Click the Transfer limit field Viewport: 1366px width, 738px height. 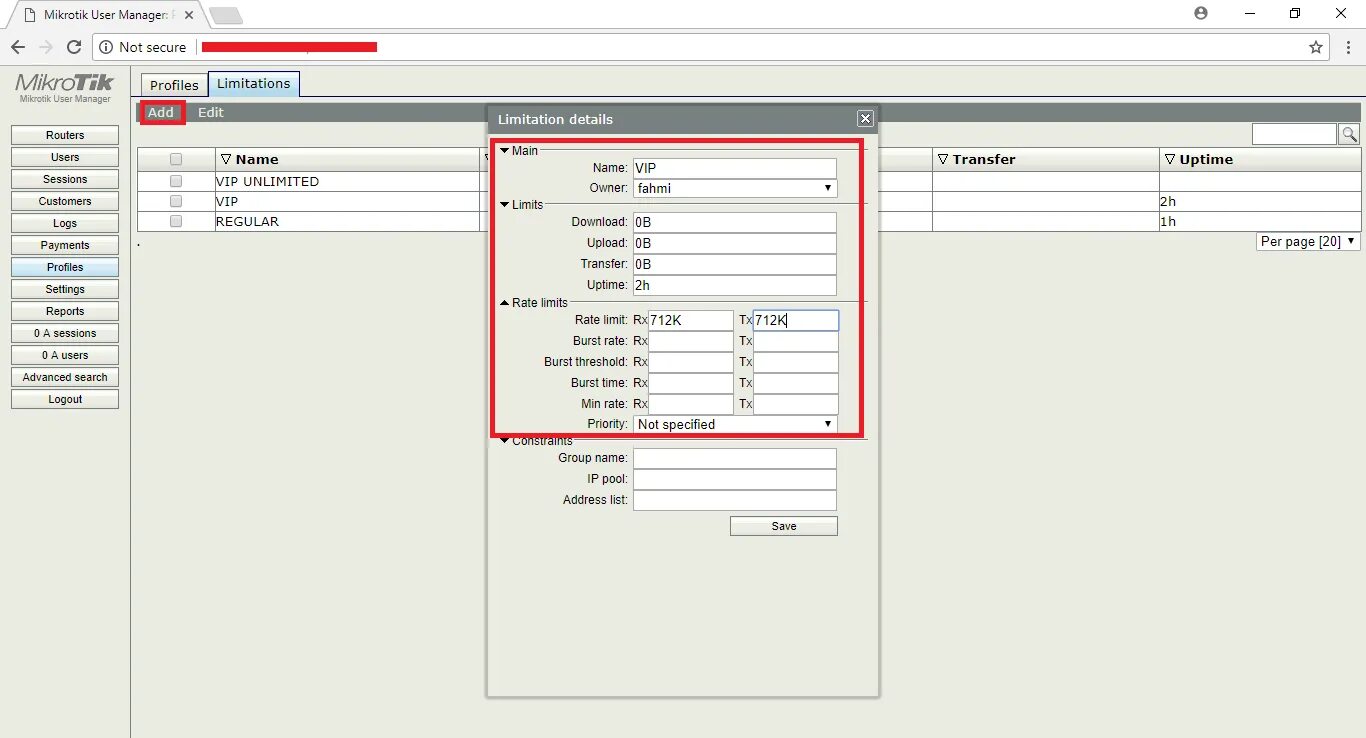(x=735, y=264)
